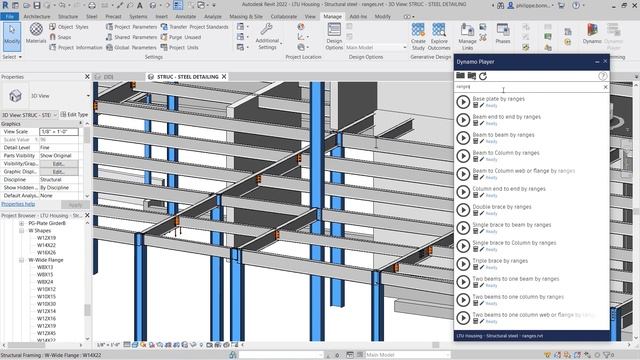Select W12X19 under W Shapes
The width and height of the screenshot is (640, 360).
click(46, 238)
